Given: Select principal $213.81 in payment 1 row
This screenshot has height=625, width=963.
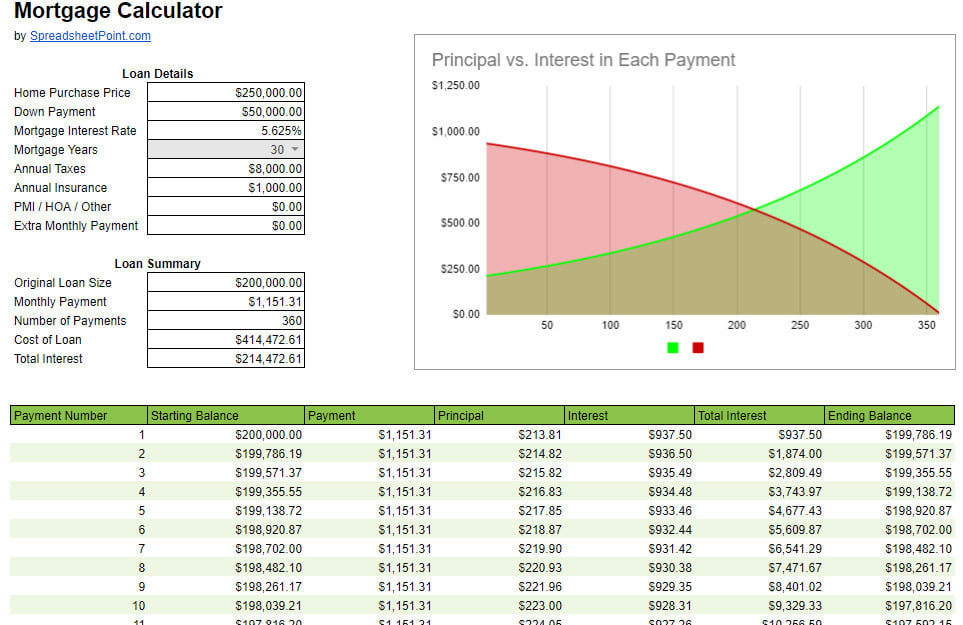Looking at the screenshot, I should point(500,435).
